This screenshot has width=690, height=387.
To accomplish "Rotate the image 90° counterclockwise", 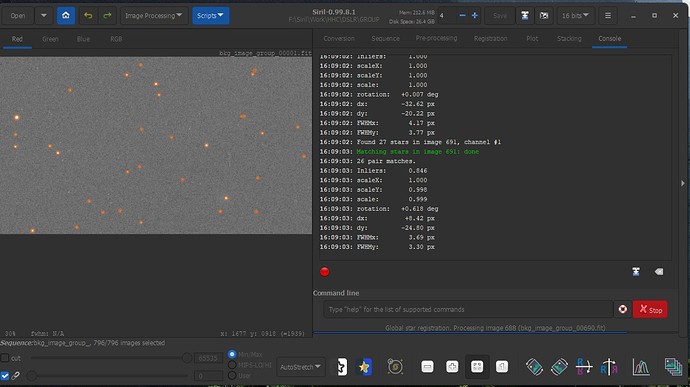I will [534, 366].
